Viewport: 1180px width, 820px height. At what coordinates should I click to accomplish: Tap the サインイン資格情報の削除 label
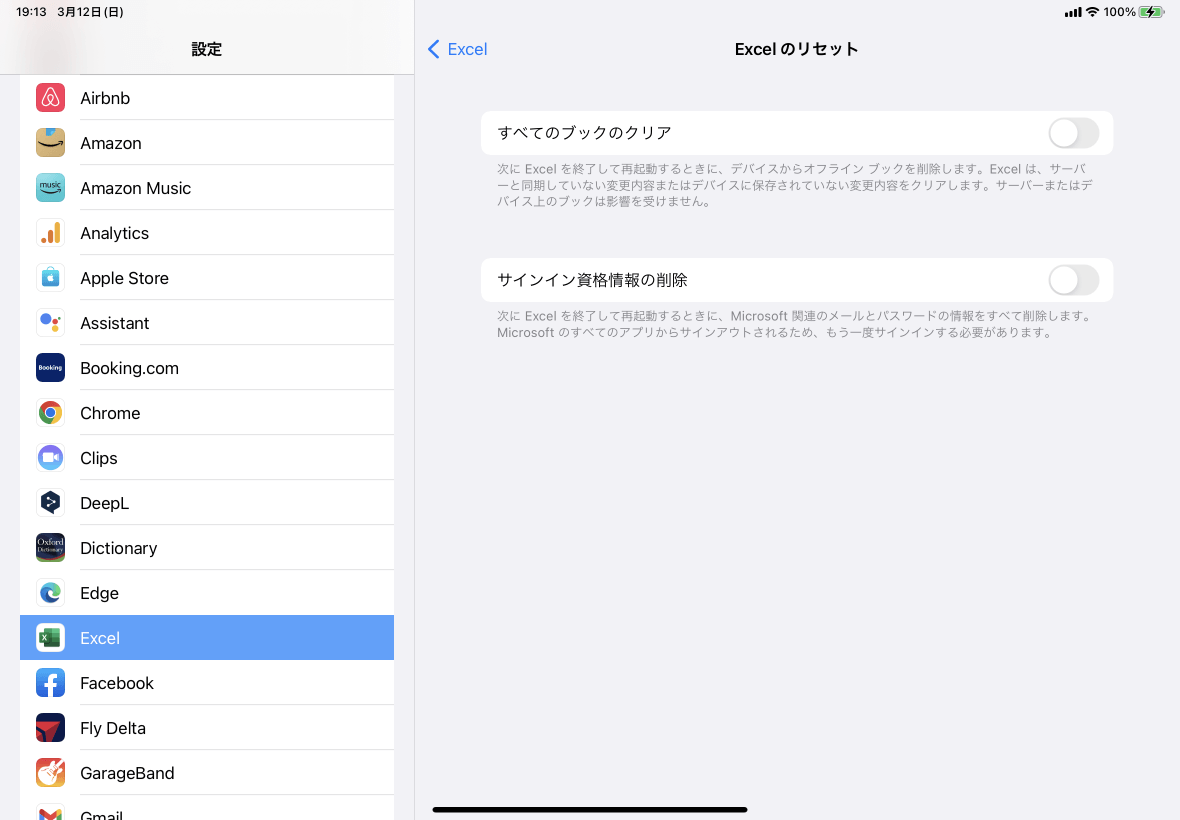(x=592, y=281)
